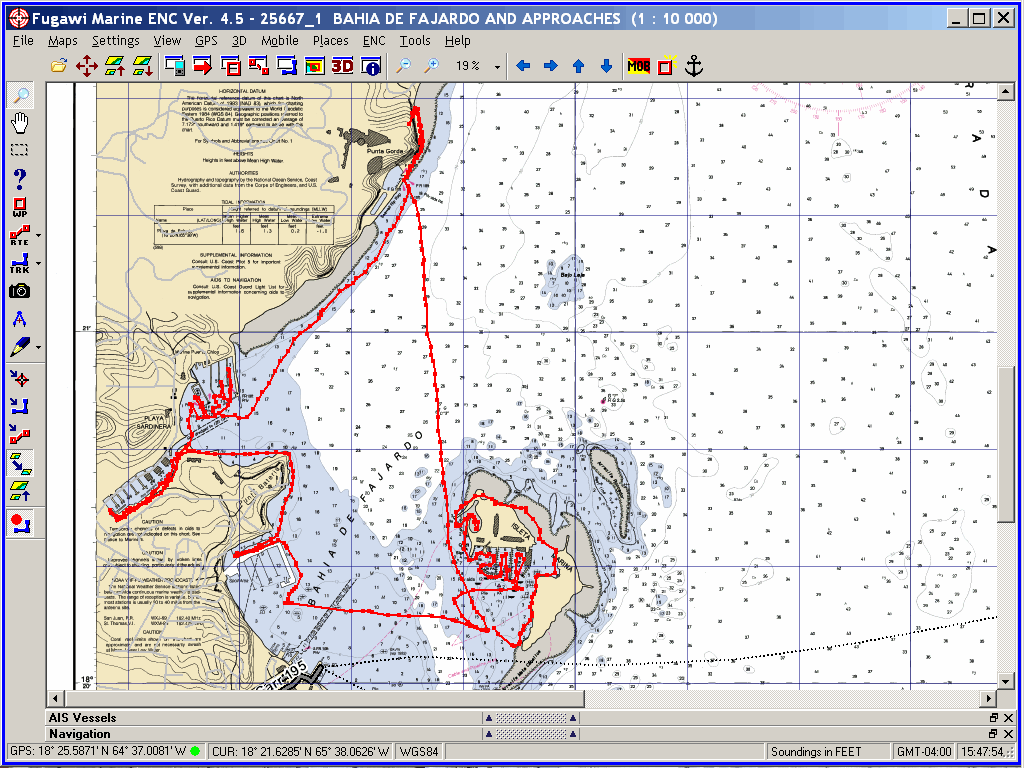This screenshot has width=1024, height=768.
Task: Click the chart layers up-arrow sidebar icon
Action: (20, 490)
